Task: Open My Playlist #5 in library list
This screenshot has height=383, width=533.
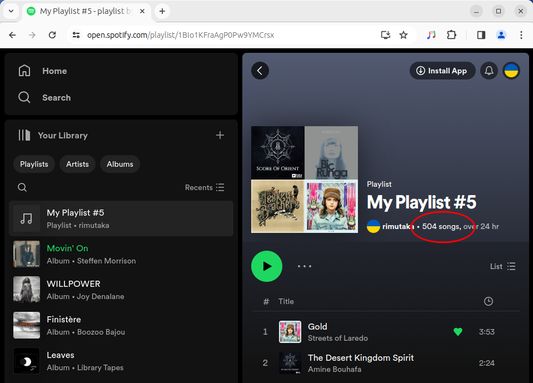Action: [x=121, y=219]
